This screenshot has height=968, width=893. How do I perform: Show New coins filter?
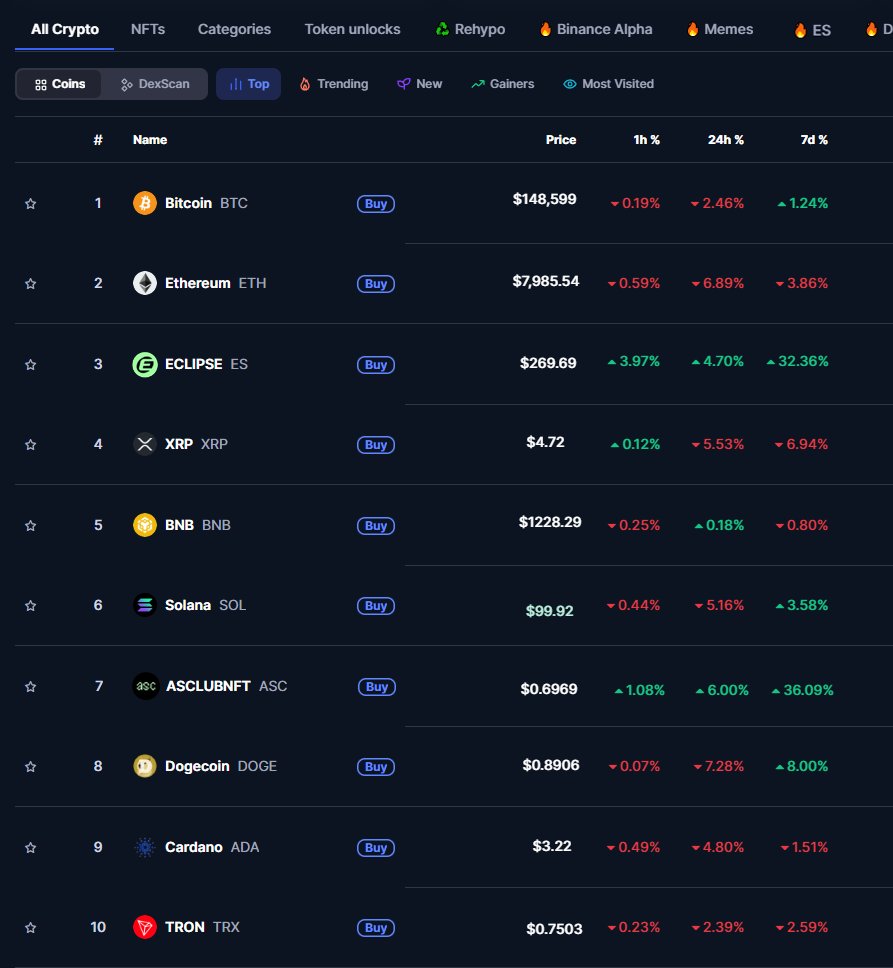(x=420, y=84)
